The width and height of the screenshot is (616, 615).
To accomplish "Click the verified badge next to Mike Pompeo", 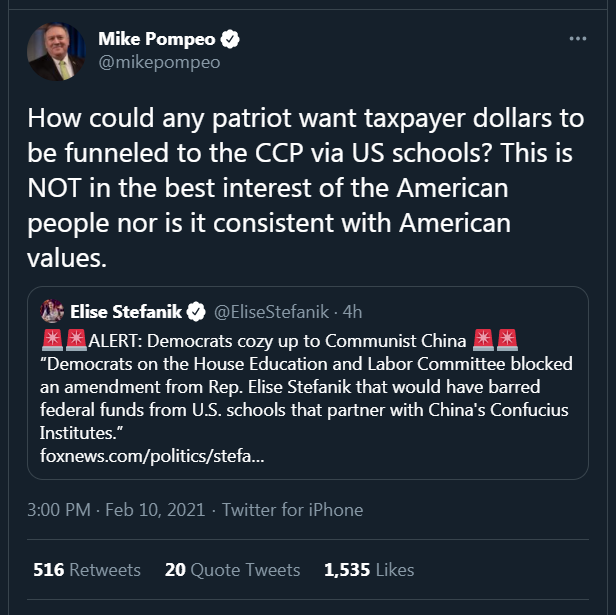I will point(230,39).
